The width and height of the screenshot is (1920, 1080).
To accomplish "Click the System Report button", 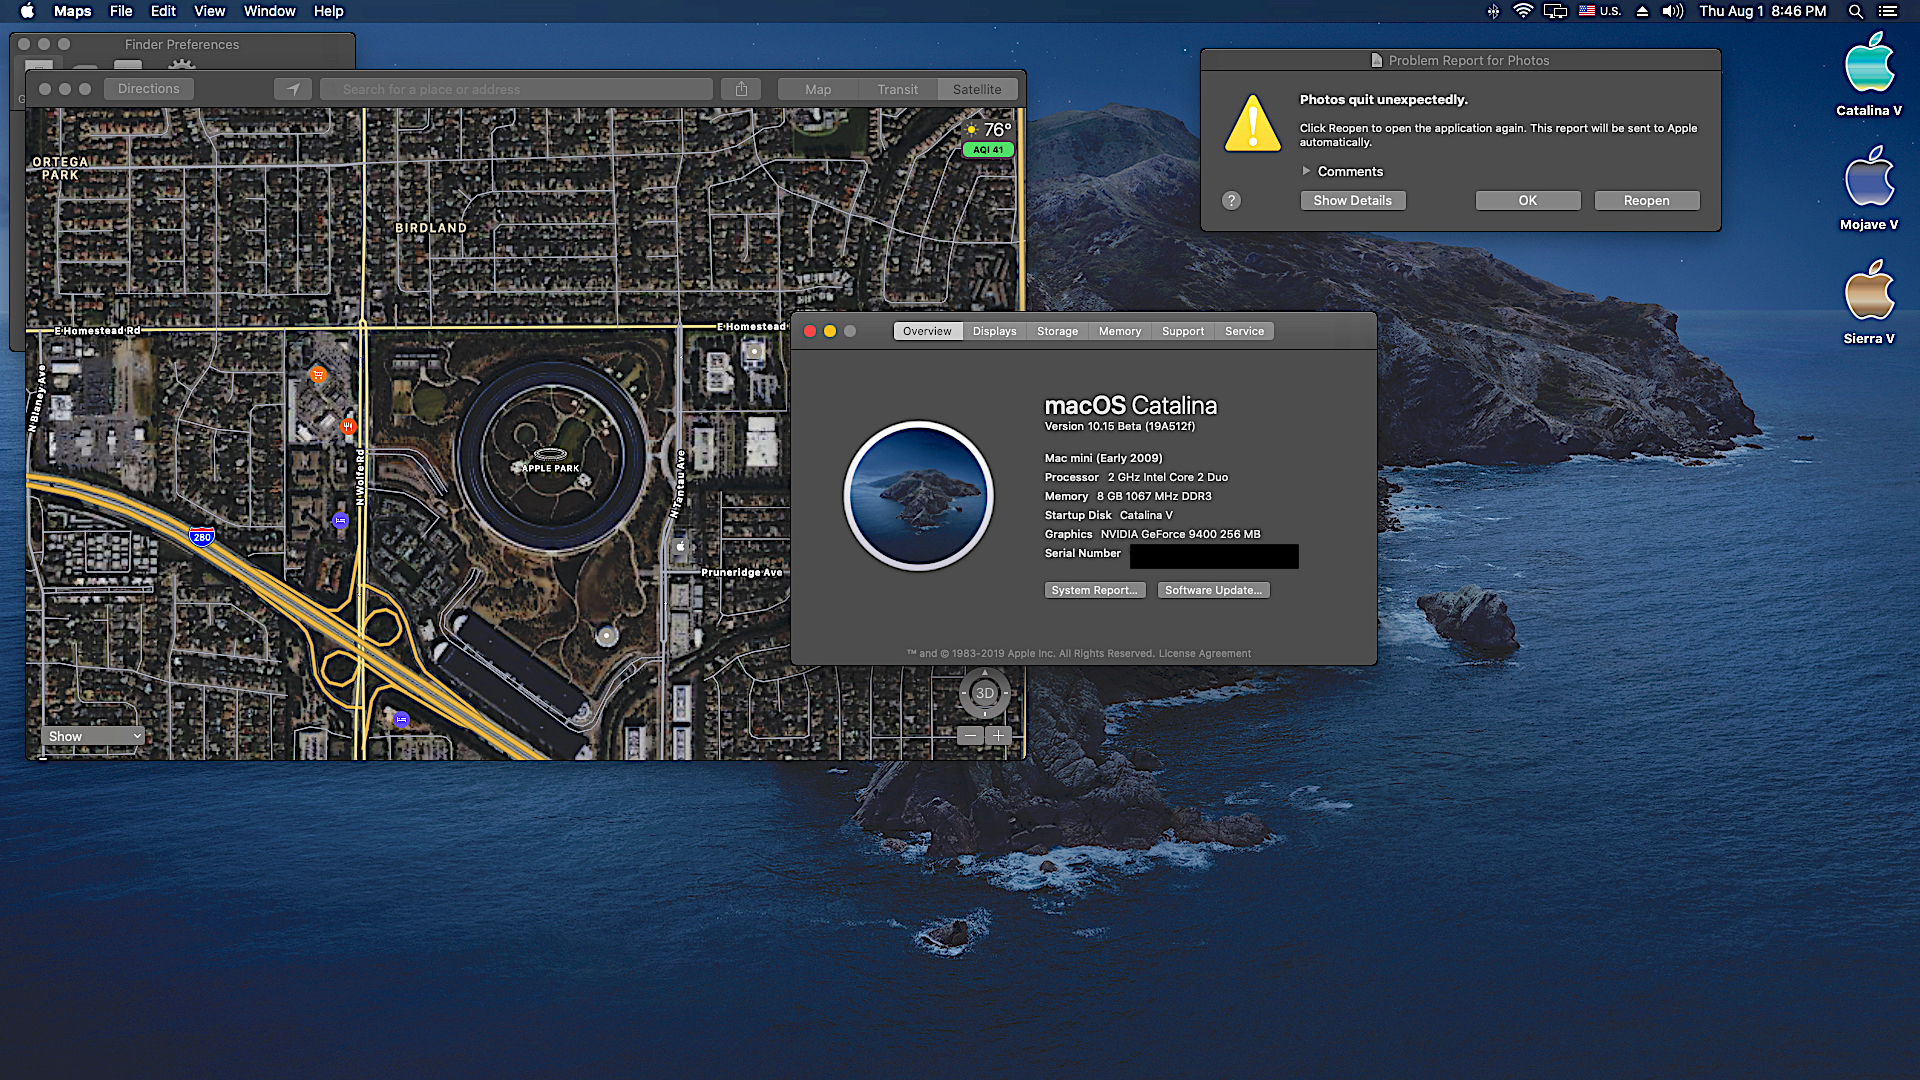I will pos(1094,590).
